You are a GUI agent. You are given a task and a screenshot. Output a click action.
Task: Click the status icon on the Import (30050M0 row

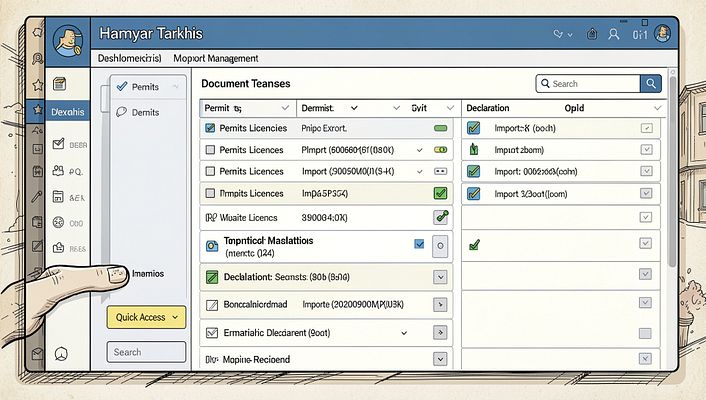[440, 171]
